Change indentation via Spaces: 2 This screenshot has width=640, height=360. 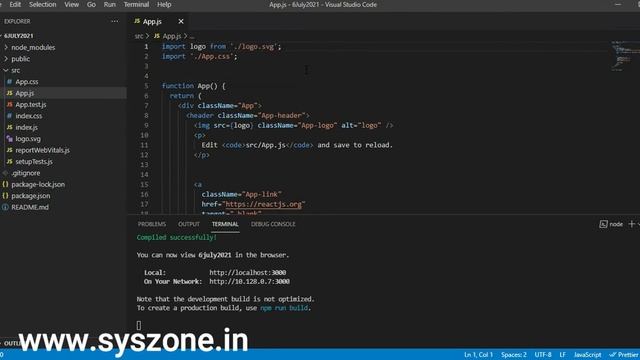(x=514, y=355)
